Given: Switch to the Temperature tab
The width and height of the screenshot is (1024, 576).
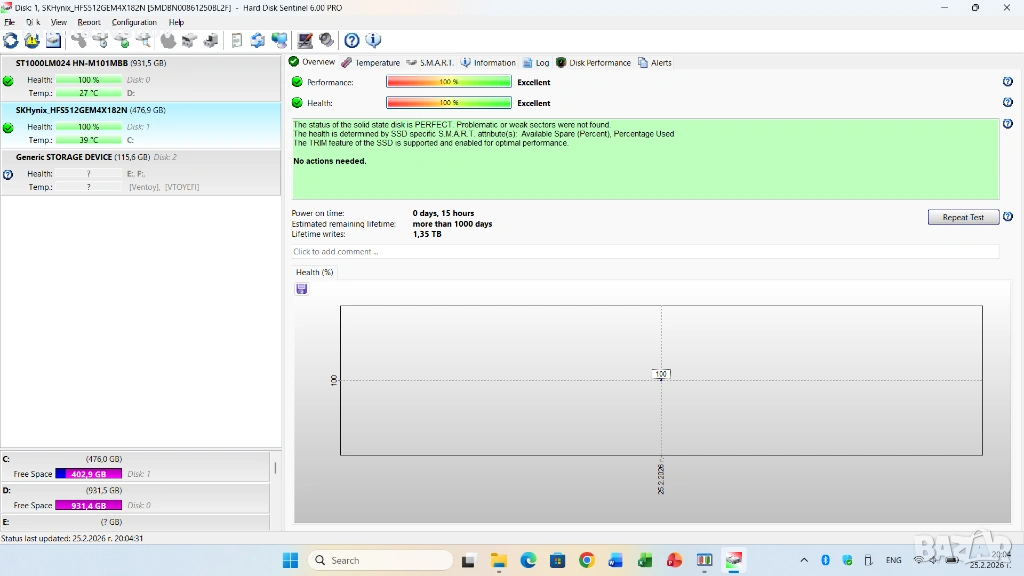Looking at the screenshot, I should pos(371,63).
